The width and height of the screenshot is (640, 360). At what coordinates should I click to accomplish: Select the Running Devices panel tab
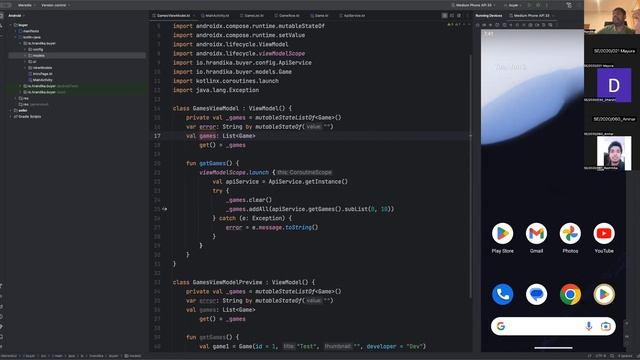coord(489,16)
